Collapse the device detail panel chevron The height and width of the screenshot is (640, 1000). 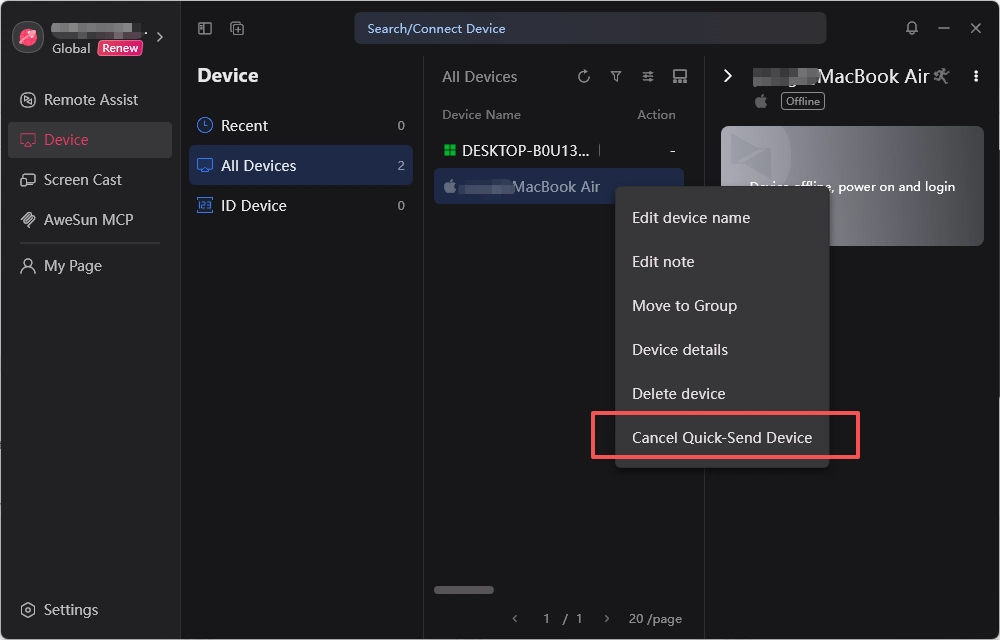coord(728,76)
